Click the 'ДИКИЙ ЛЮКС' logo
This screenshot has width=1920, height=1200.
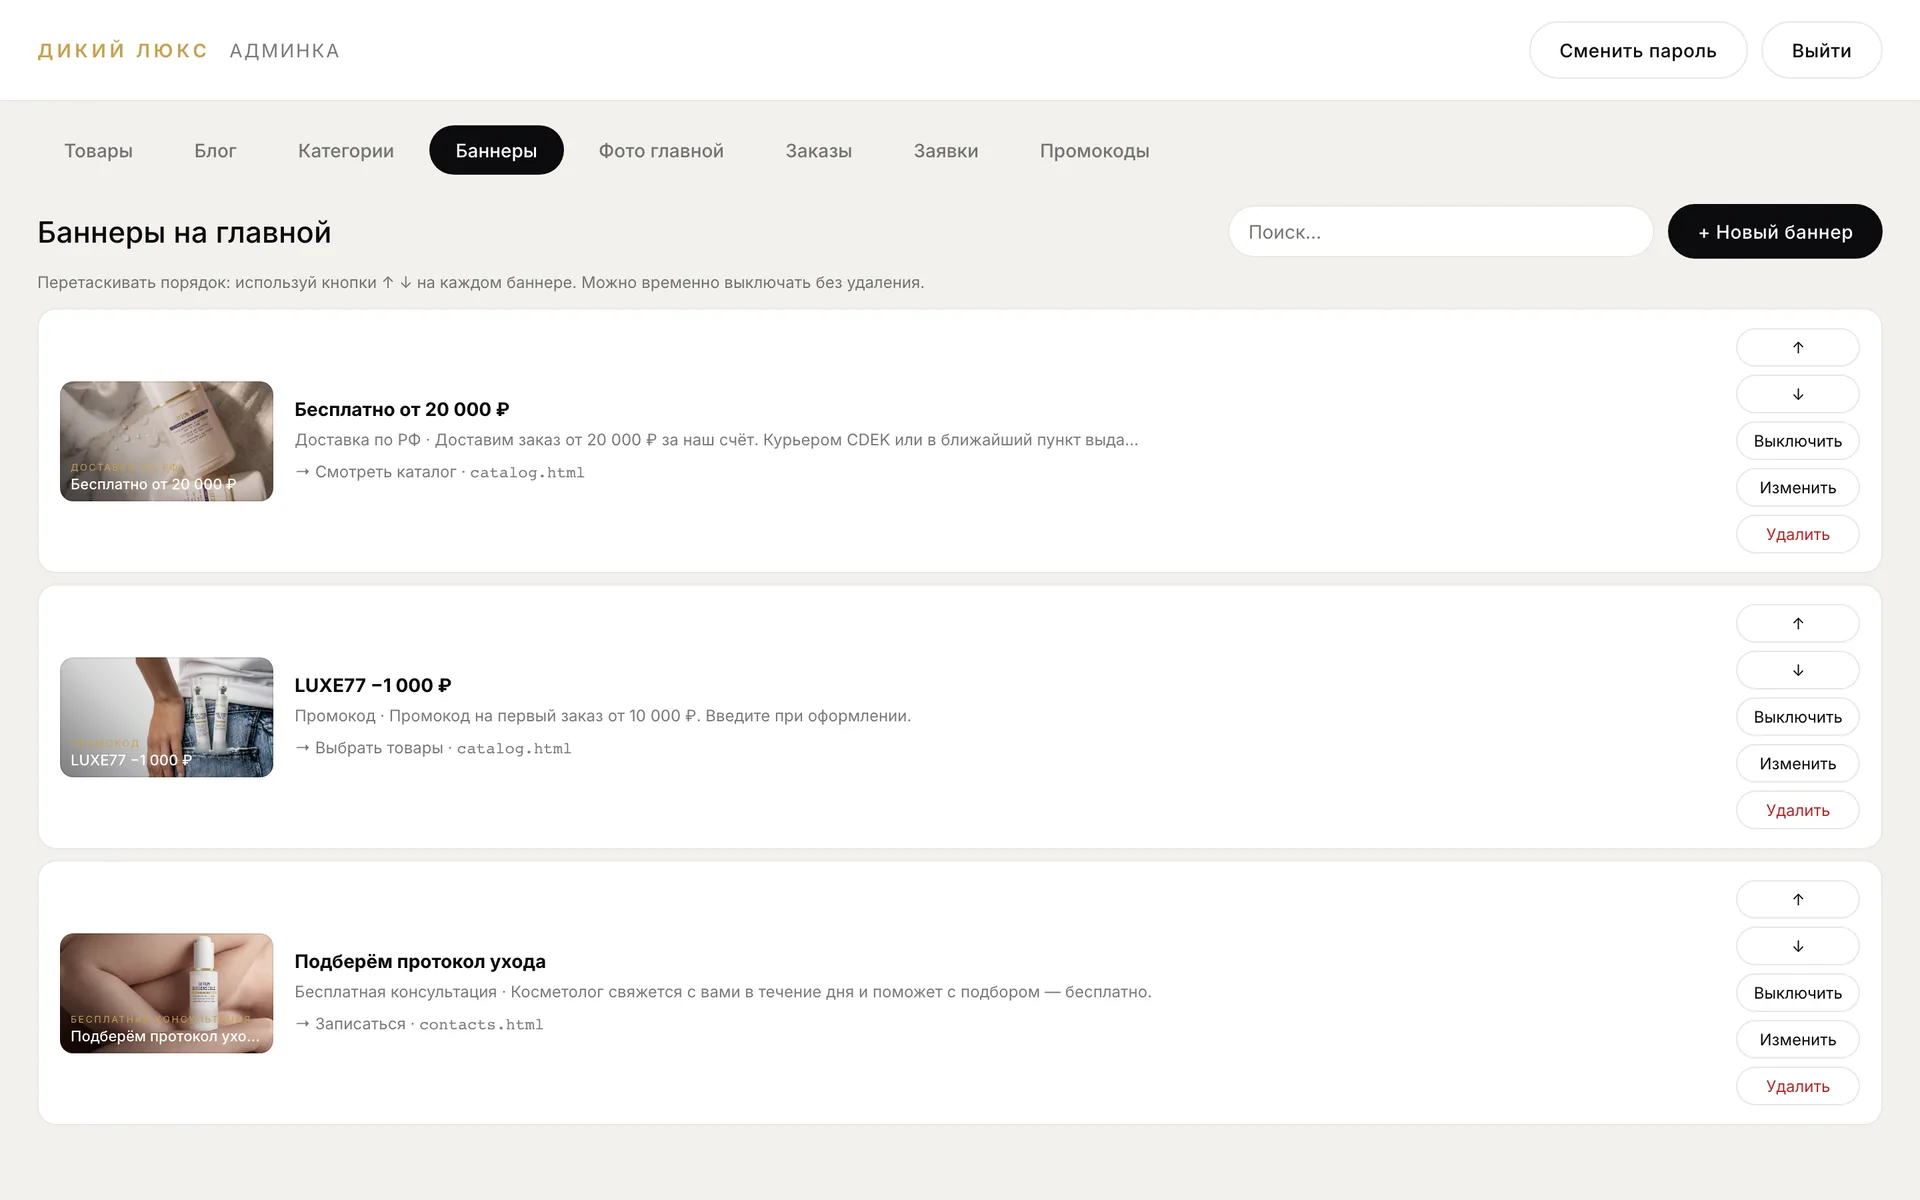pos(122,50)
